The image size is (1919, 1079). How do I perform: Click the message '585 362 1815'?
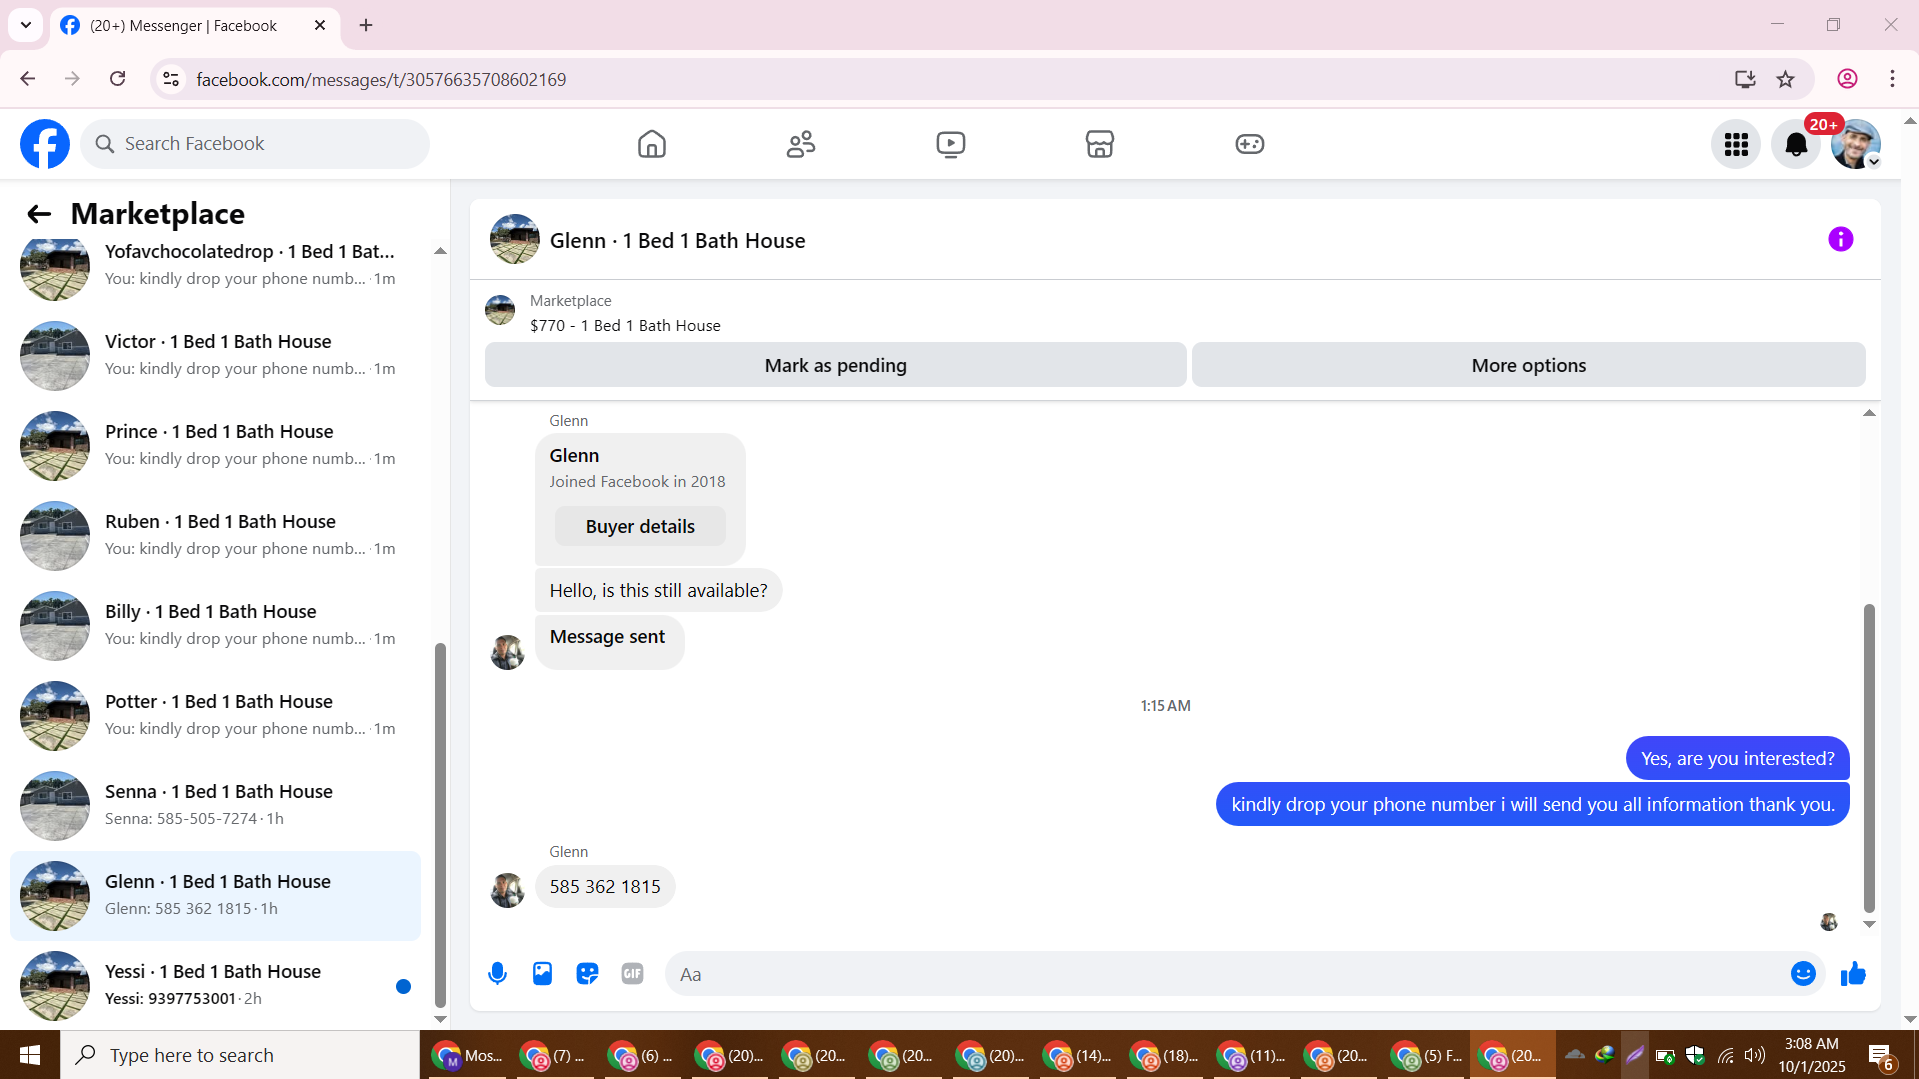click(x=605, y=886)
